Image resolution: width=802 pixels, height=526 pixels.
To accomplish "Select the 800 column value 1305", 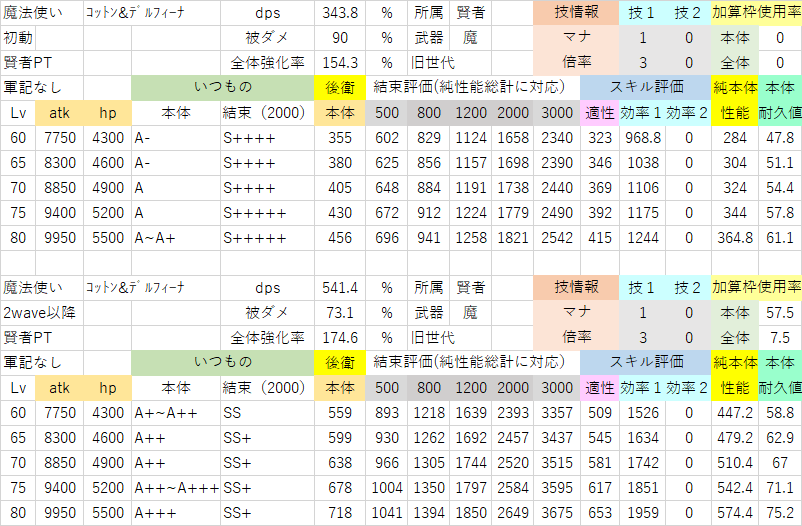I will 429,463.
